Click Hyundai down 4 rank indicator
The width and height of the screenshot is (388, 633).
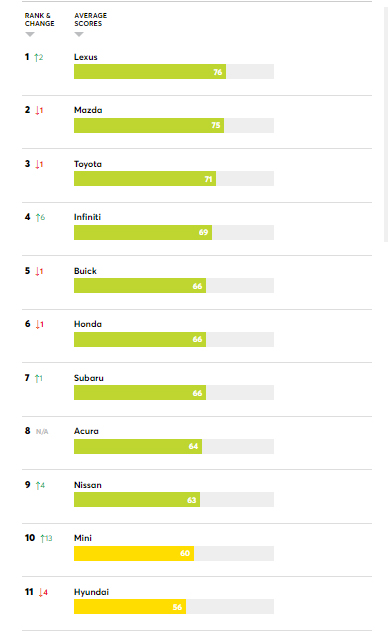click(x=43, y=592)
